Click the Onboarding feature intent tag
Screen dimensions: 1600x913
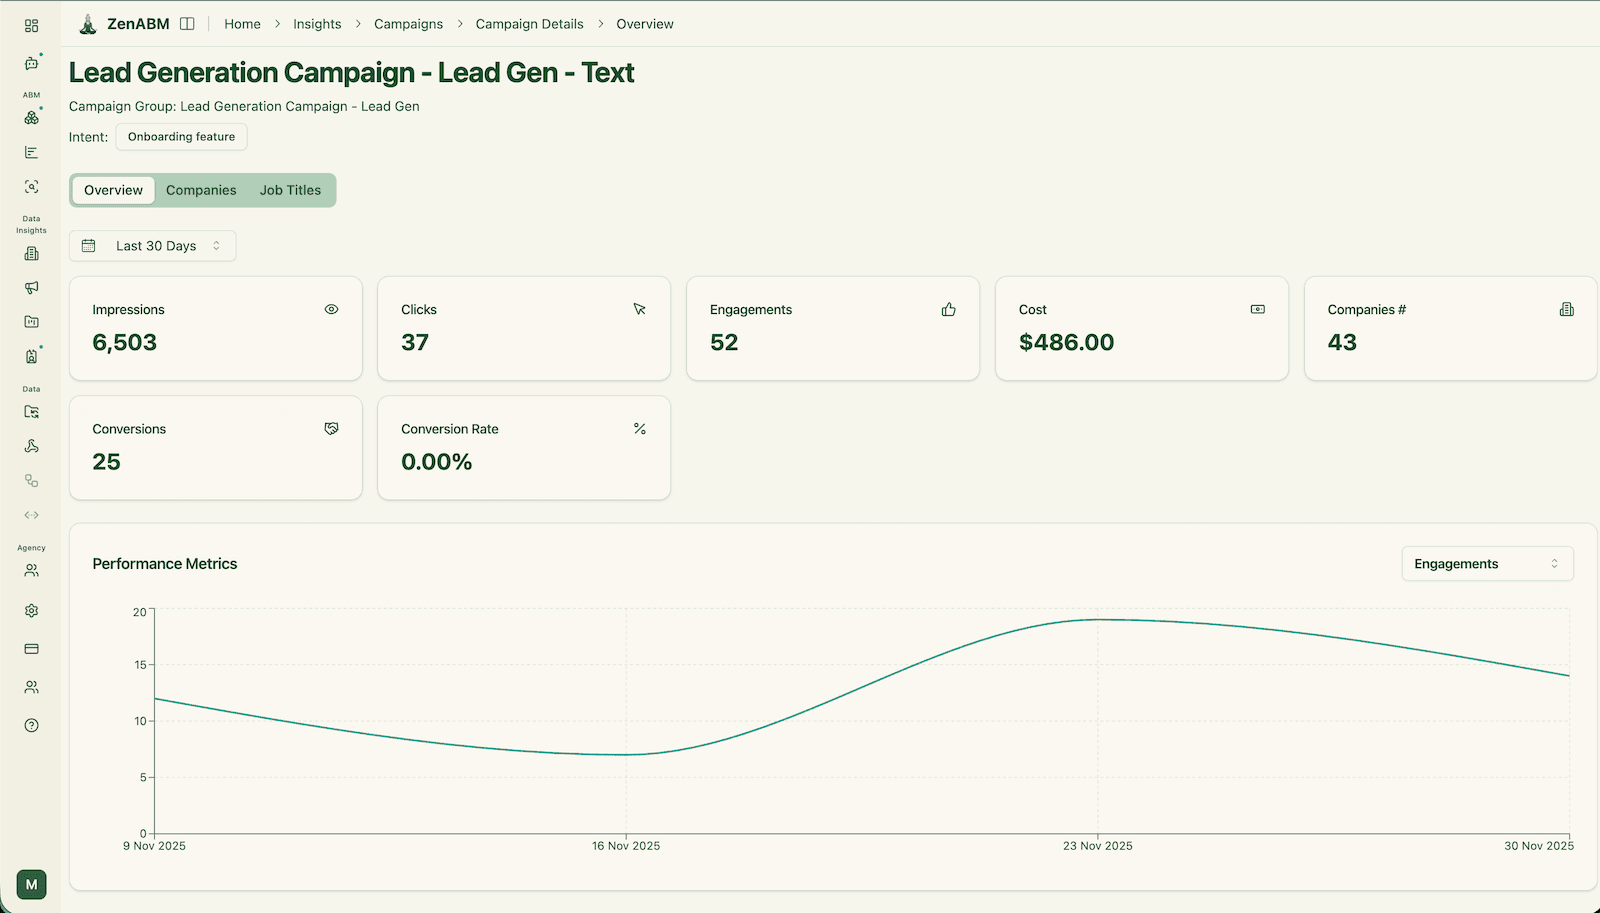click(181, 137)
